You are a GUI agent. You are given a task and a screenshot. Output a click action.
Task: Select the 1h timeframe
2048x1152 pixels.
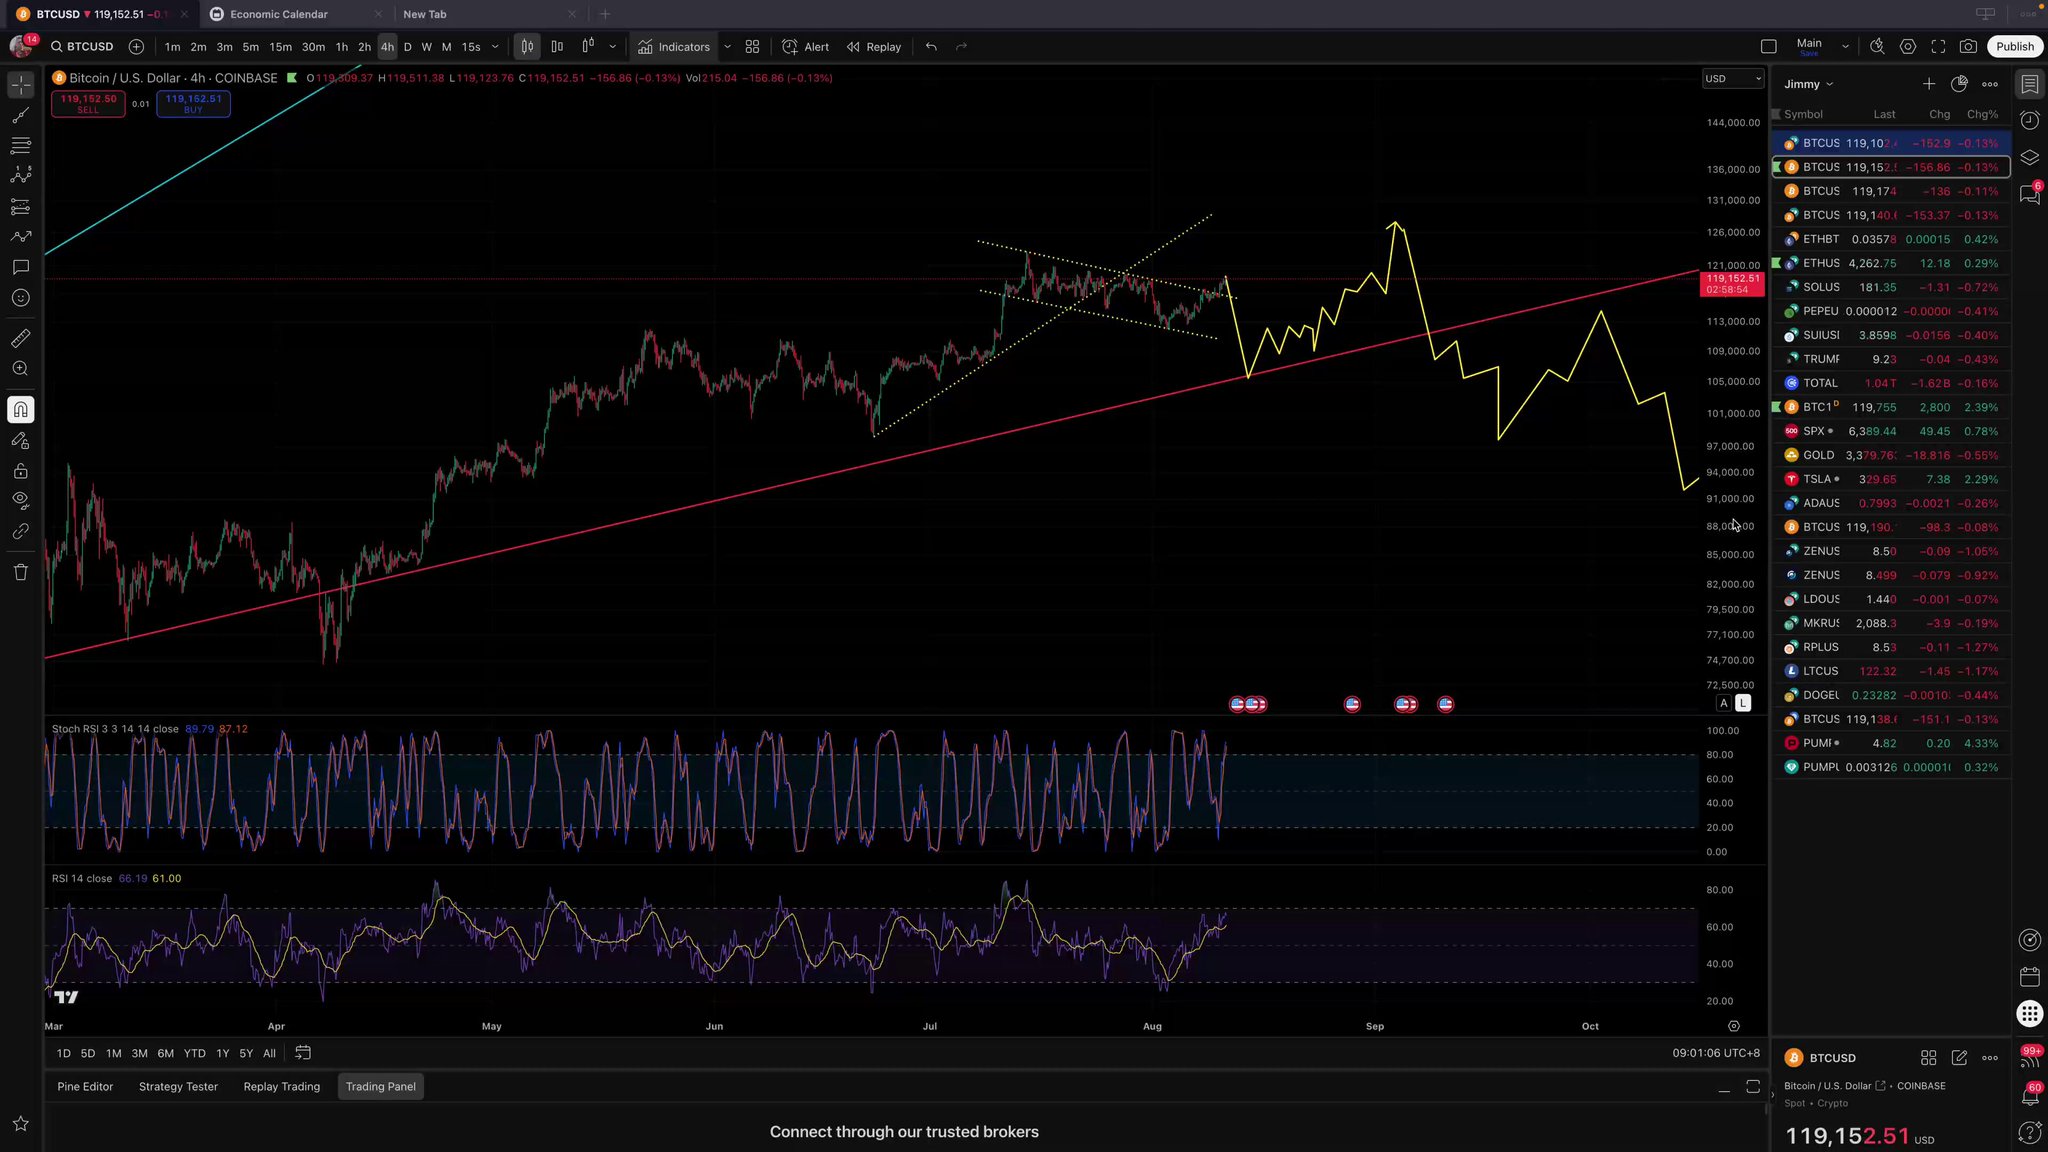point(342,47)
